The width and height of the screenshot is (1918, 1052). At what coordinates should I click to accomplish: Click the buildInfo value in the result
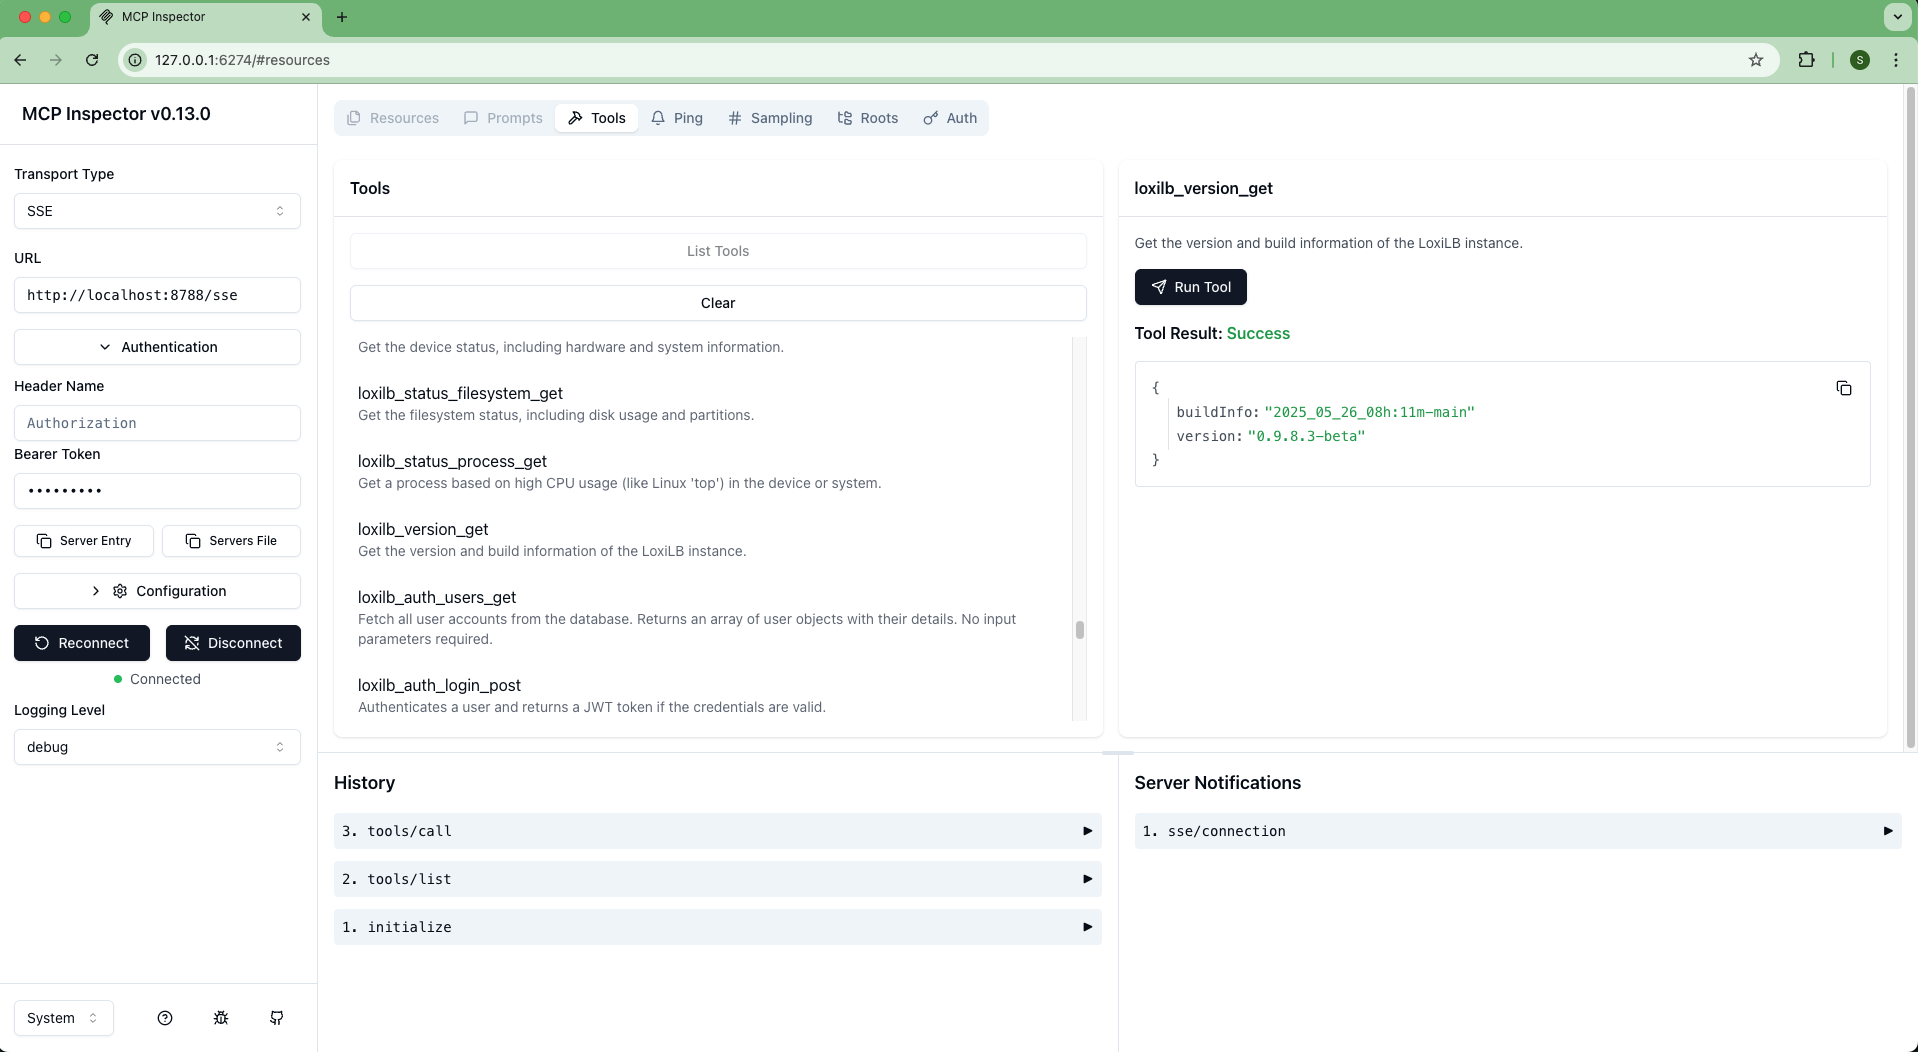pos(1369,412)
